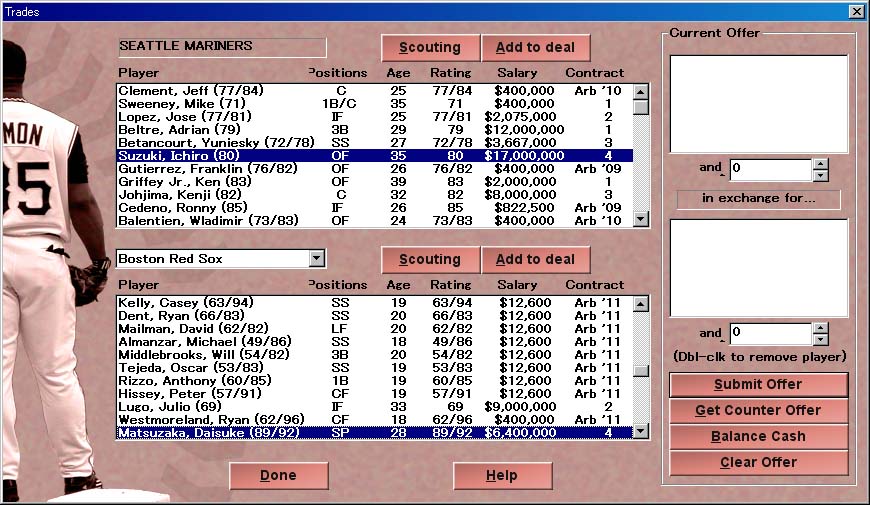Submit the trade offer
The height and width of the screenshot is (505, 870).
point(758,384)
